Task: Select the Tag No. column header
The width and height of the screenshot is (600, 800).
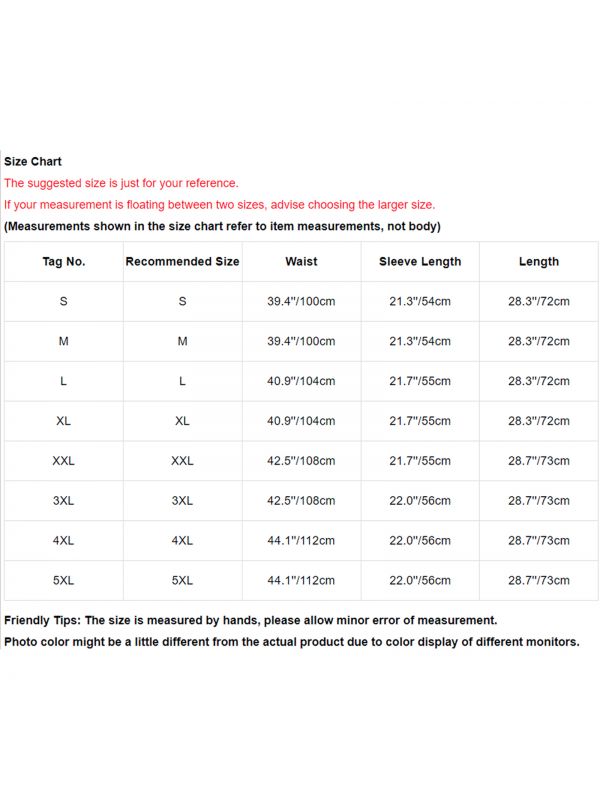Action: click(64, 261)
